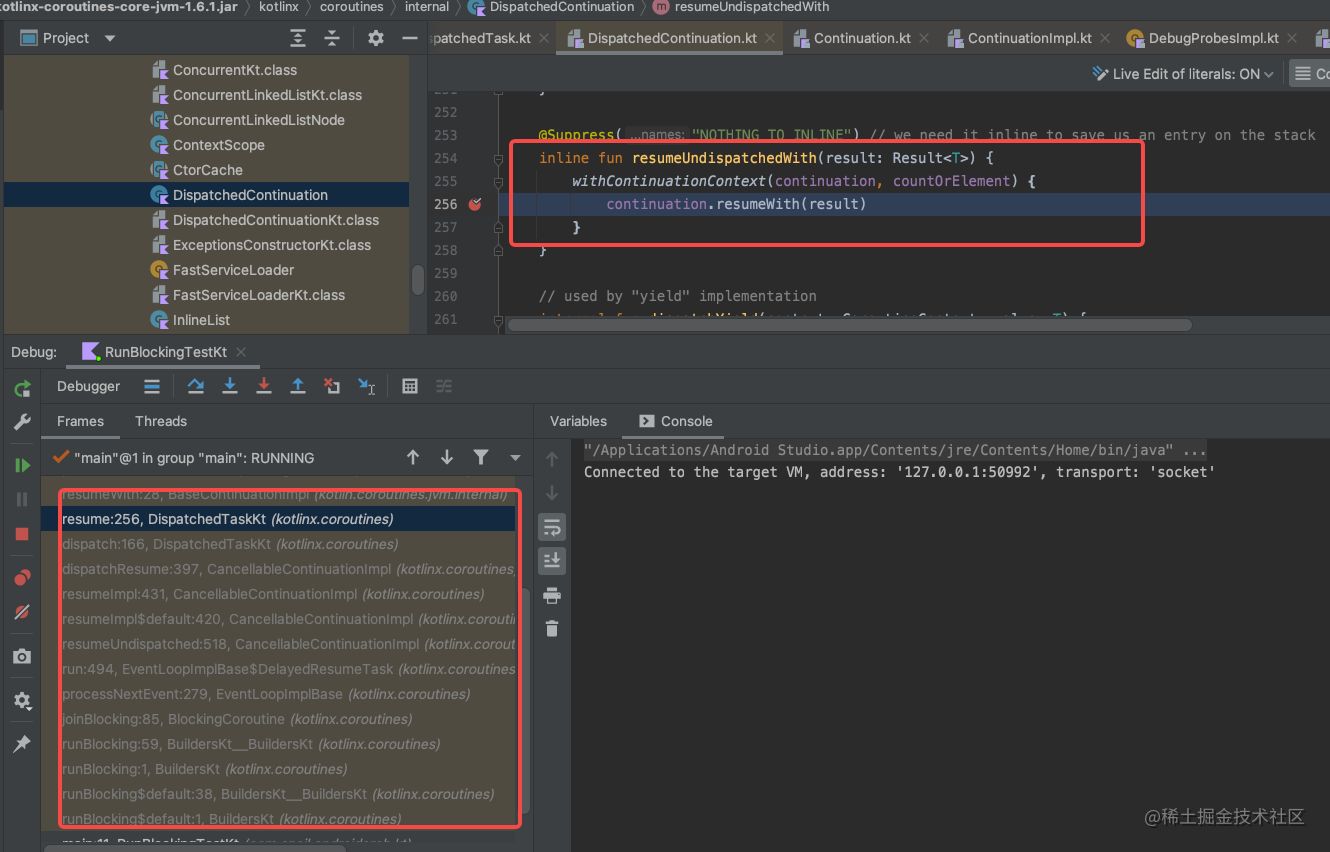Click the green Resume Program icon

coord(22,465)
